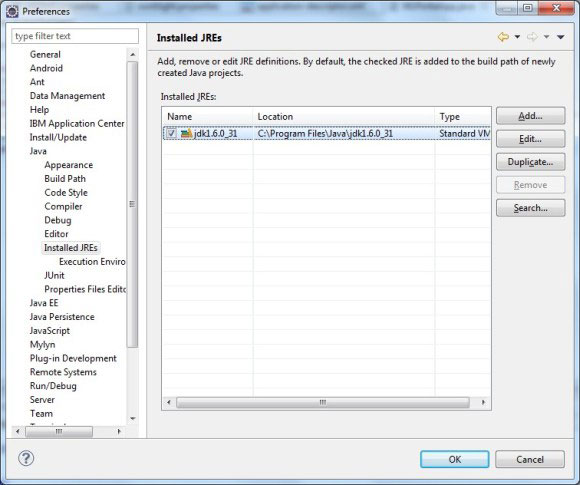Open JUnit preferences
This screenshot has height=485, width=580.
(54, 275)
